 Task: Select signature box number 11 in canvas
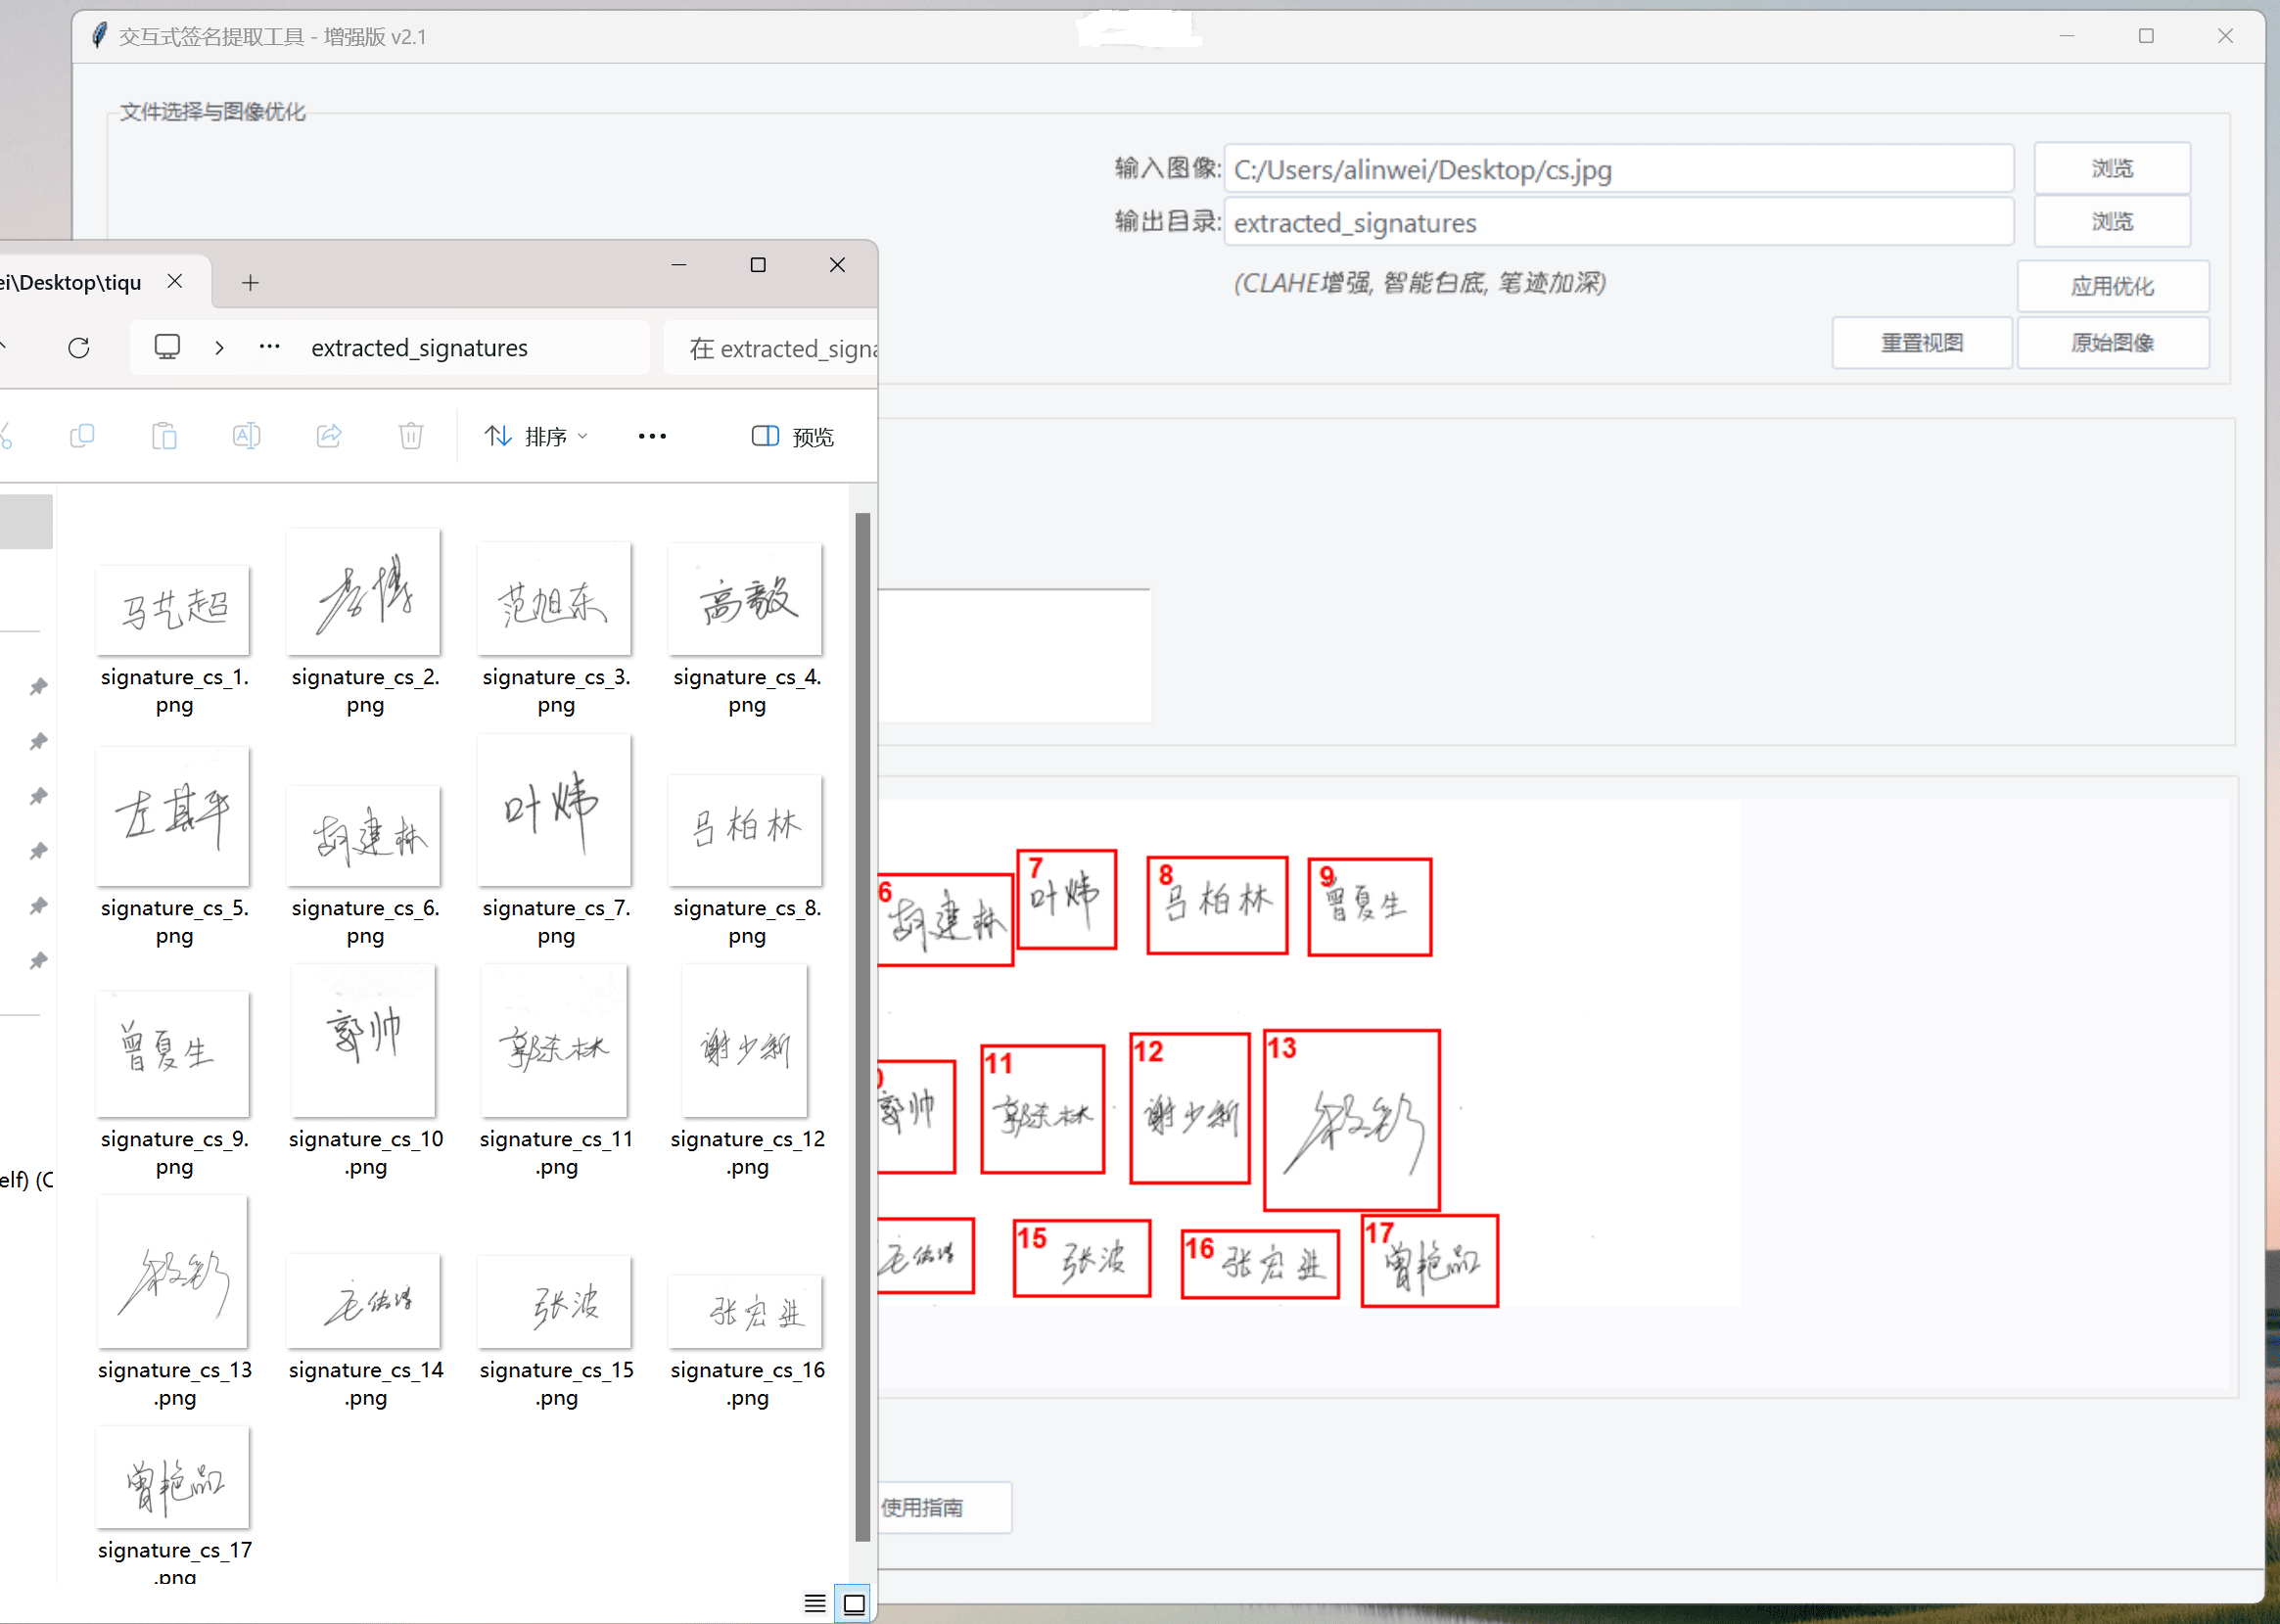coord(1042,1109)
